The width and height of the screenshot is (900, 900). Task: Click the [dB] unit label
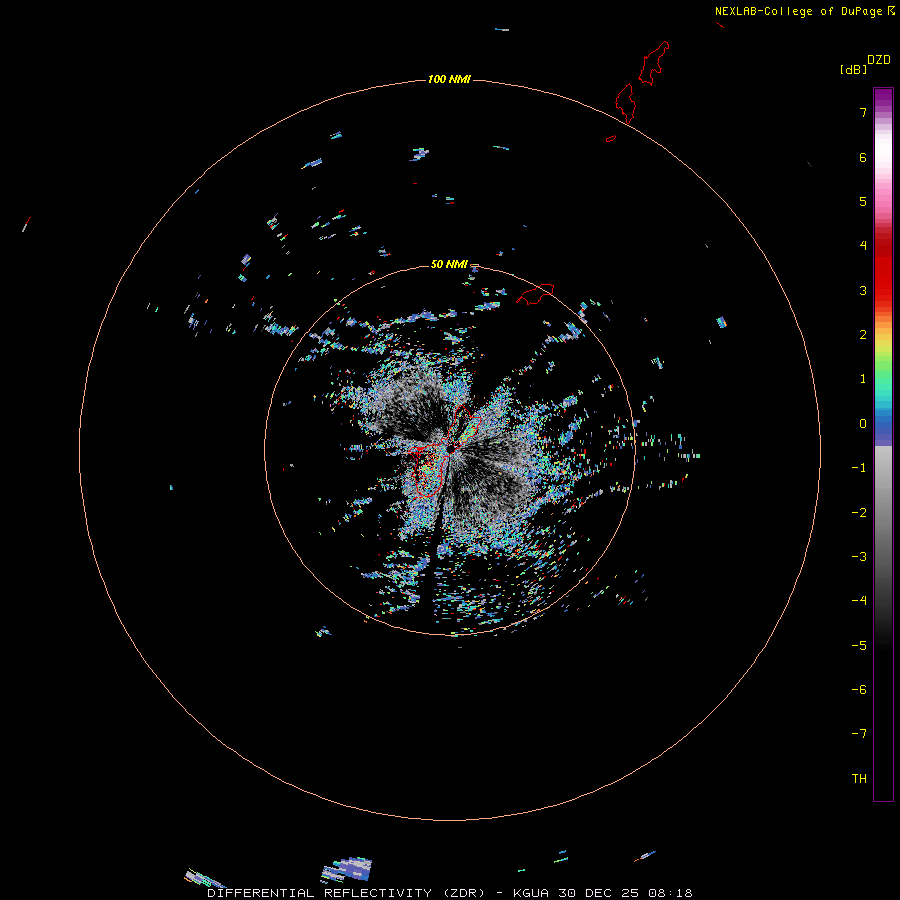[853, 69]
